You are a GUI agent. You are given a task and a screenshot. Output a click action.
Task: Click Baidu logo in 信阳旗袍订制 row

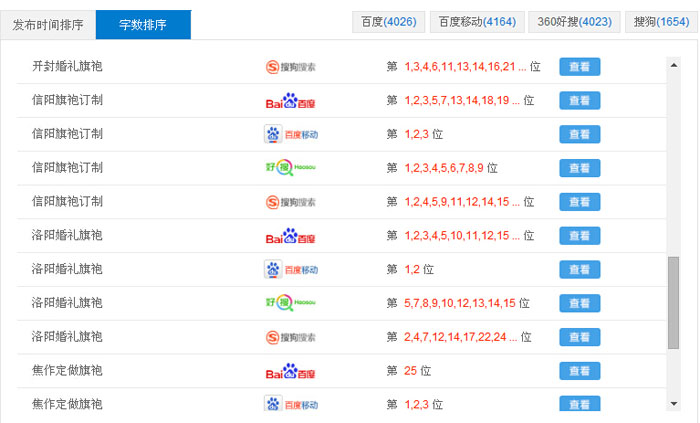[291, 101]
